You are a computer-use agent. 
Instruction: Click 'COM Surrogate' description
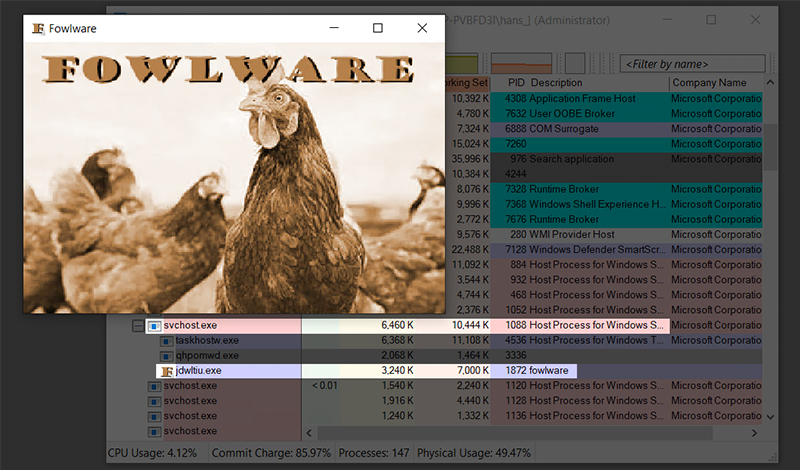pos(564,129)
